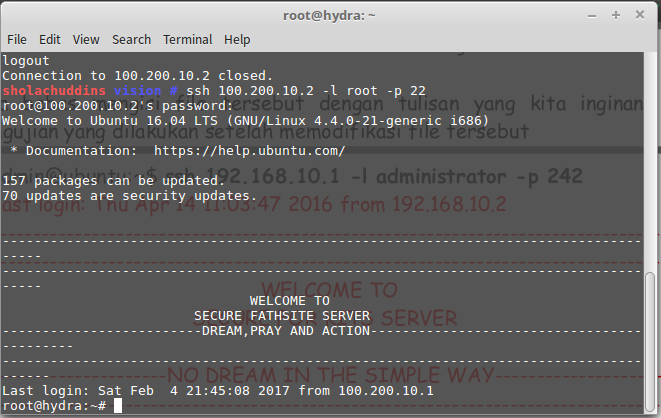661x418 pixels.
Task: Minimize the root@hydra terminal window
Action: pyautogui.click(x=592, y=16)
